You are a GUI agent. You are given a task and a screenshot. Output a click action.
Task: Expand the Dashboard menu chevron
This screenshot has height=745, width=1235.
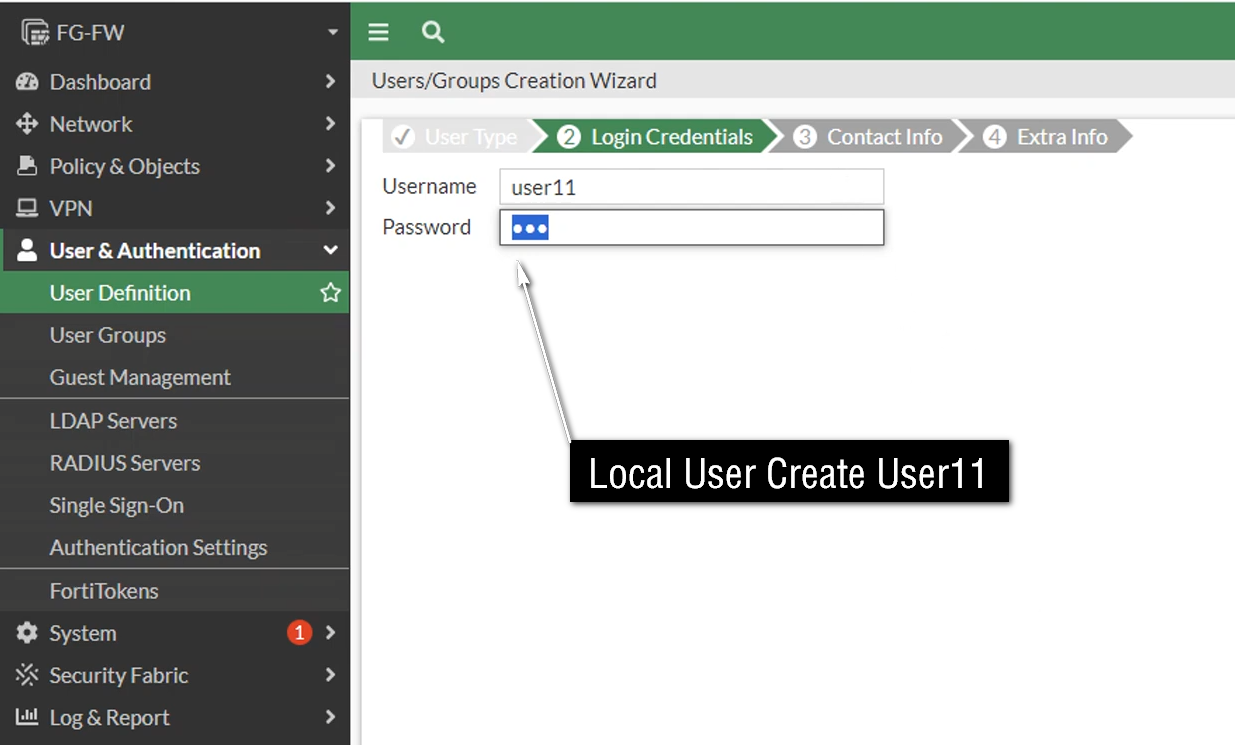(330, 82)
